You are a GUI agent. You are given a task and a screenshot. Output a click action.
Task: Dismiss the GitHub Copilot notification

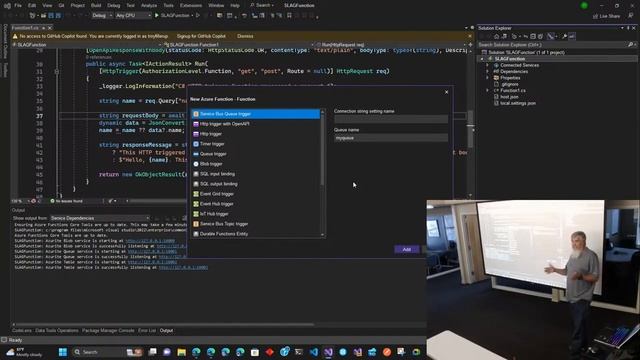tap(245, 36)
